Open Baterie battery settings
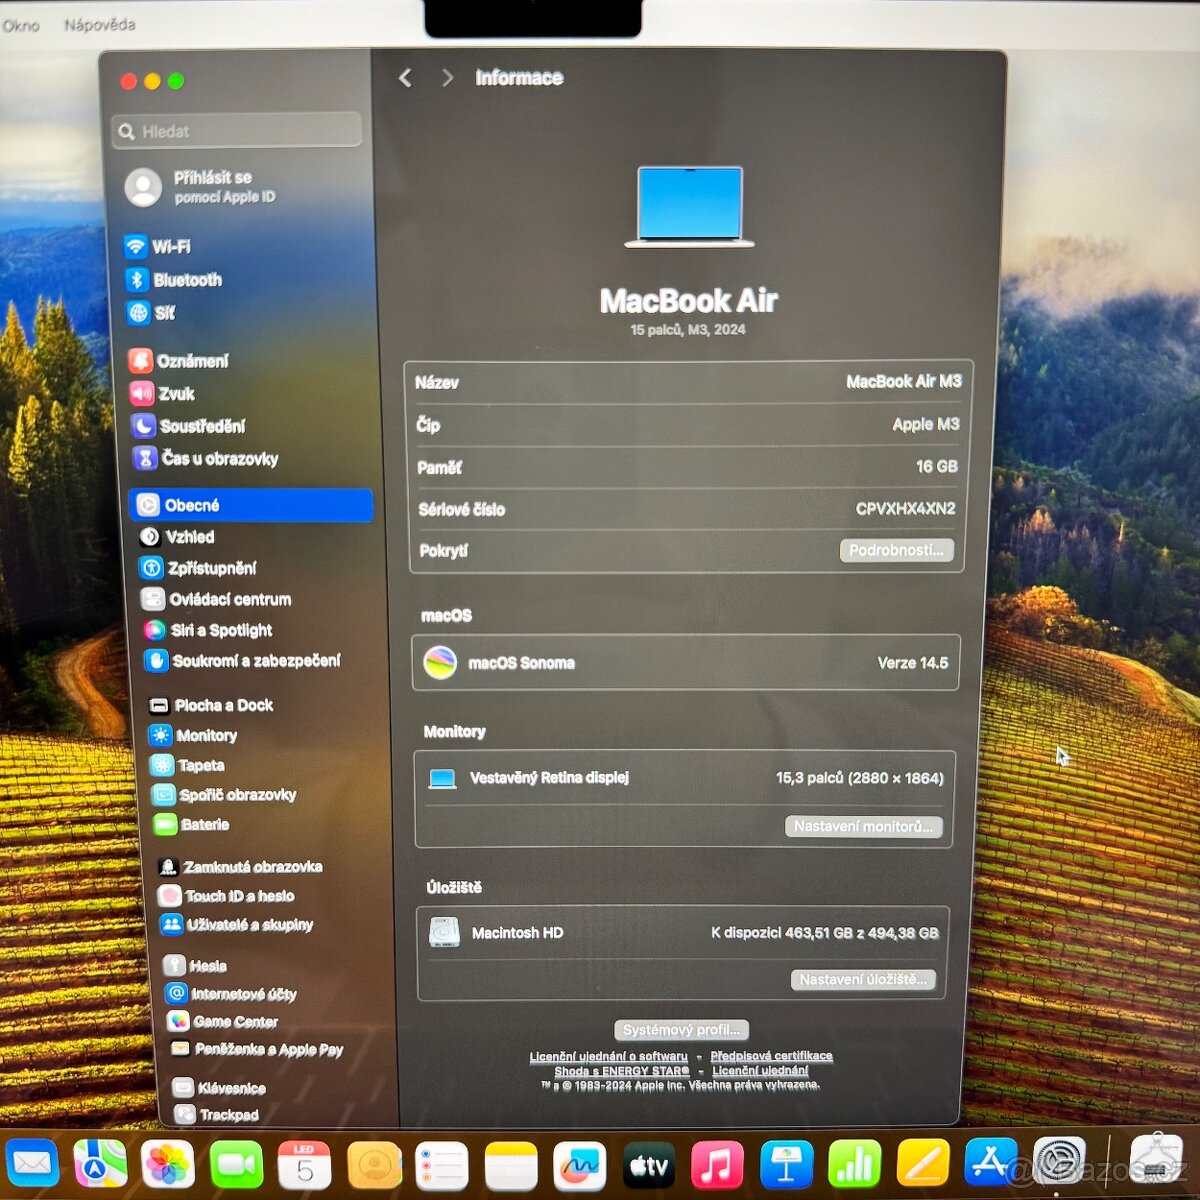Viewport: 1200px width, 1200px height. 200,825
